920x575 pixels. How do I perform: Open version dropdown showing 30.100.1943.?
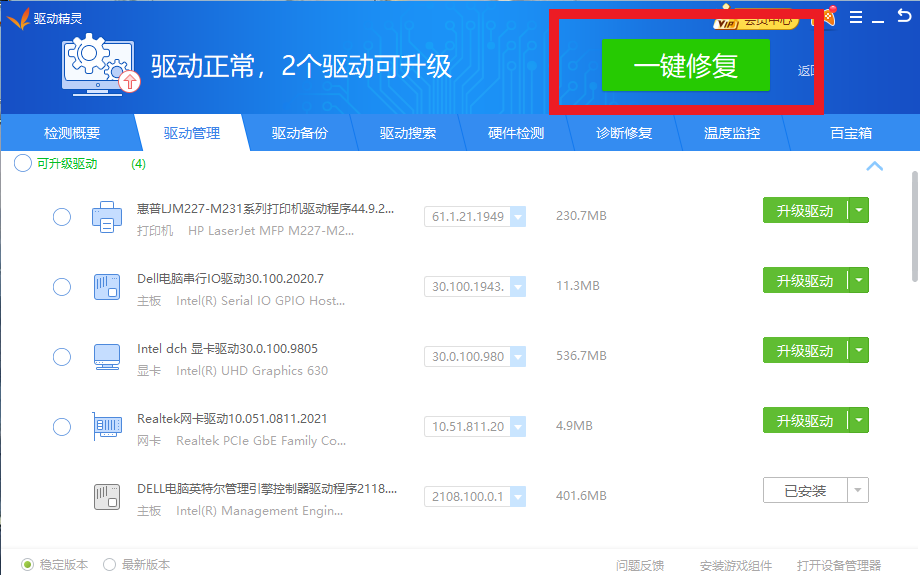pos(518,286)
